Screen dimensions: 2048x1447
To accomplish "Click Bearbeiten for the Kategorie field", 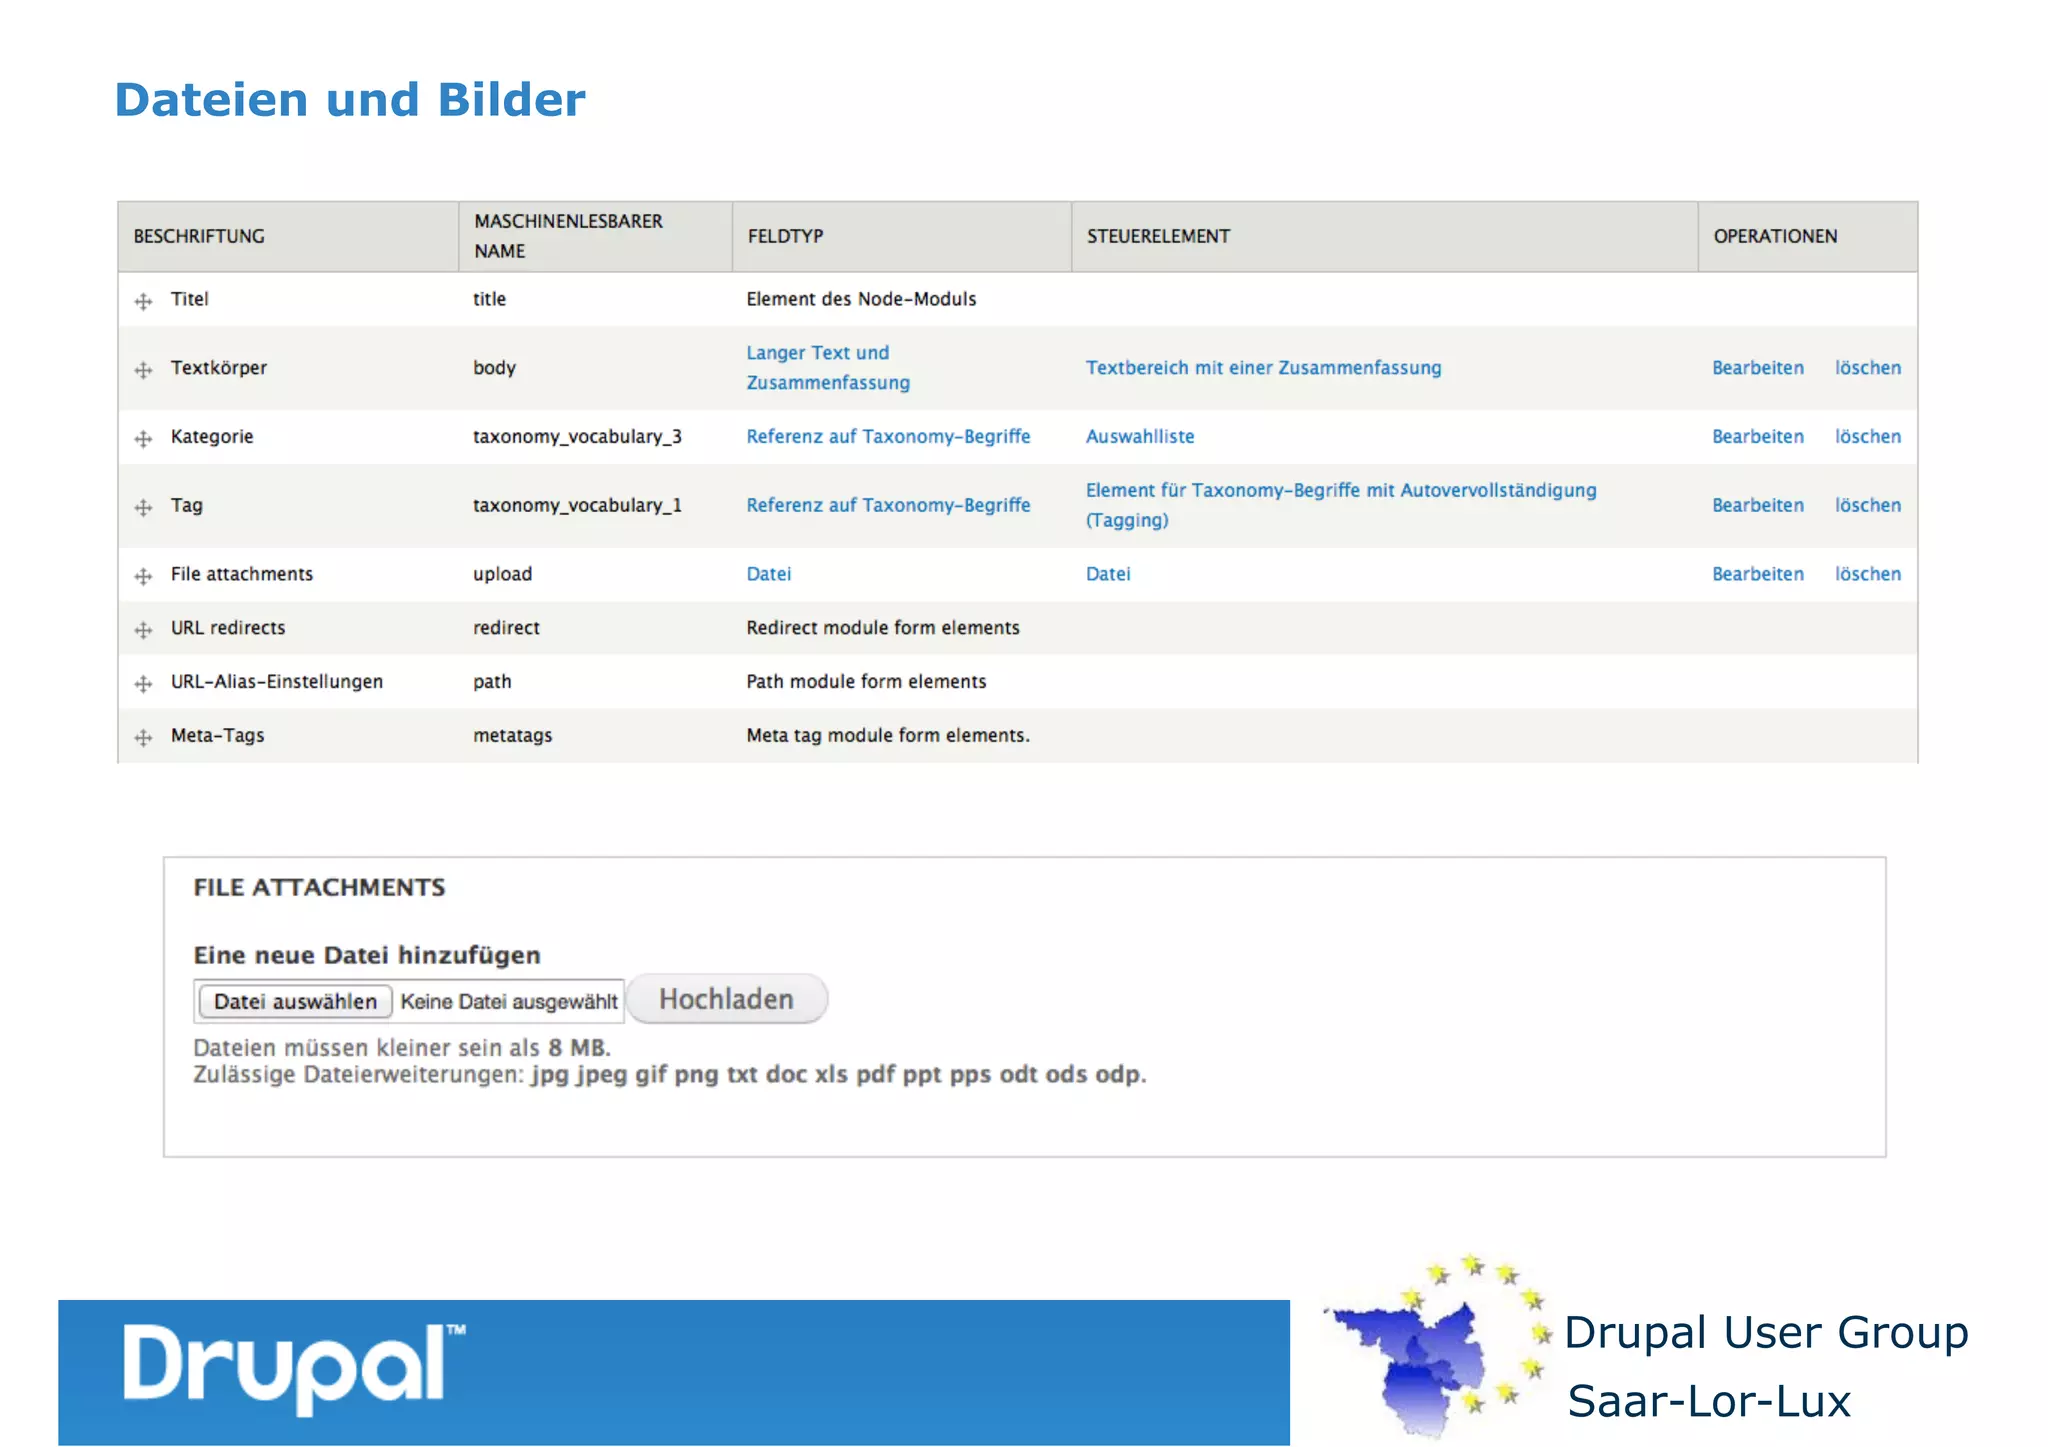I will click(1757, 437).
